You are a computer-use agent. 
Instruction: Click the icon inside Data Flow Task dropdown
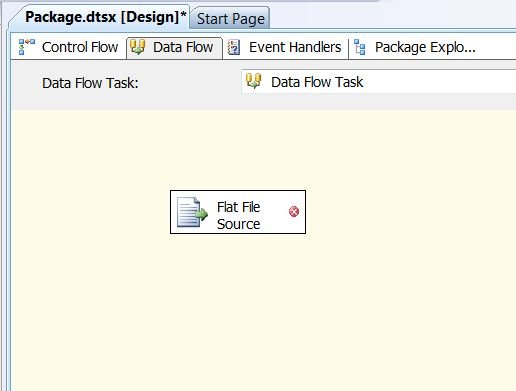(253, 81)
